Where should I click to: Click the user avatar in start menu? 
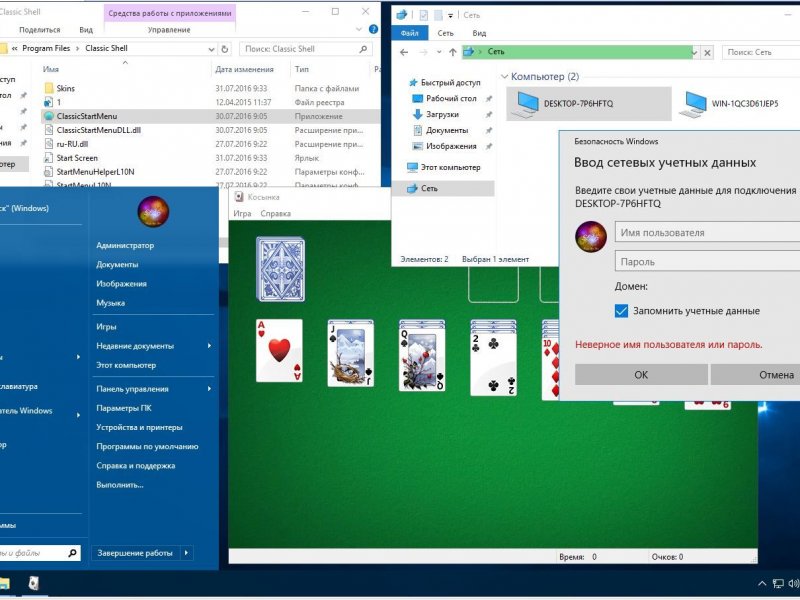coord(153,212)
